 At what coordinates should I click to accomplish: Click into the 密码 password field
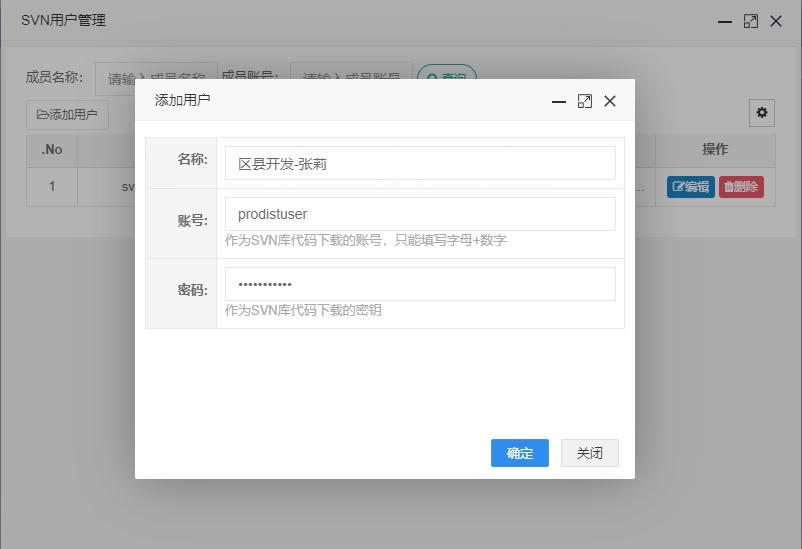tap(420, 284)
